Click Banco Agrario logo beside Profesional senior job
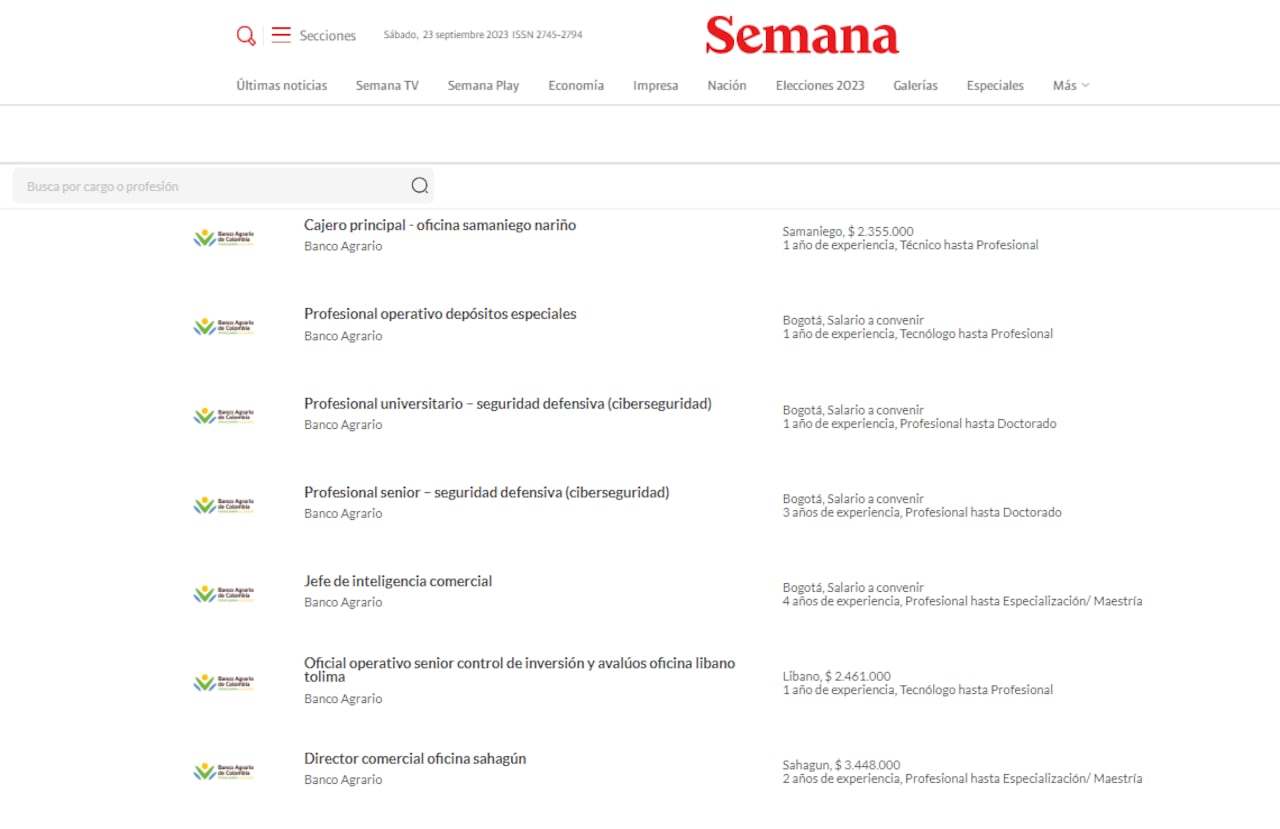 (x=224, y=505)
